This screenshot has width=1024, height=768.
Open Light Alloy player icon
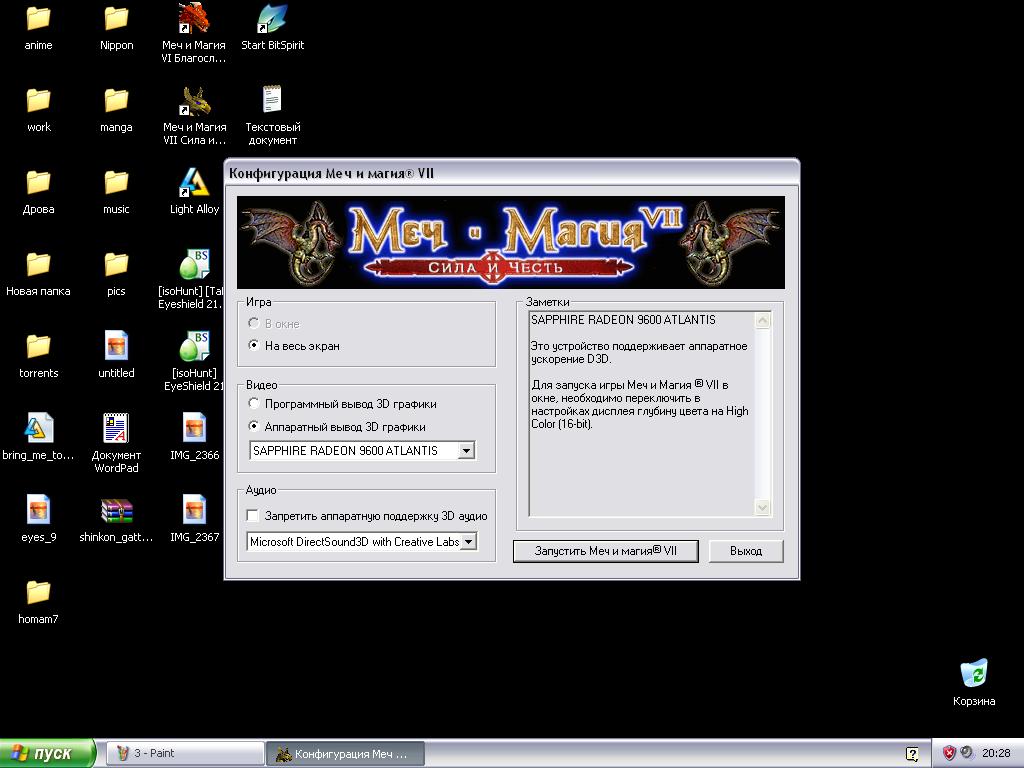coord(194,184)
